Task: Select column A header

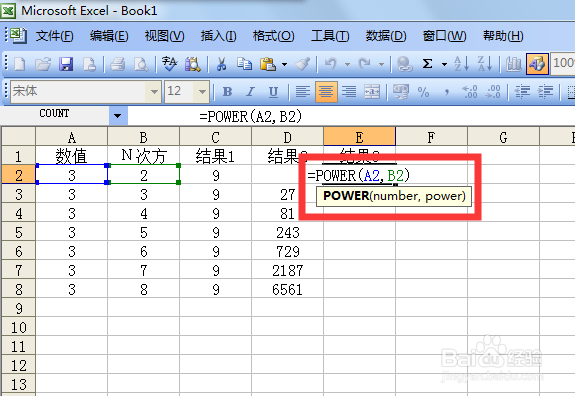Action: pos(72,137)
